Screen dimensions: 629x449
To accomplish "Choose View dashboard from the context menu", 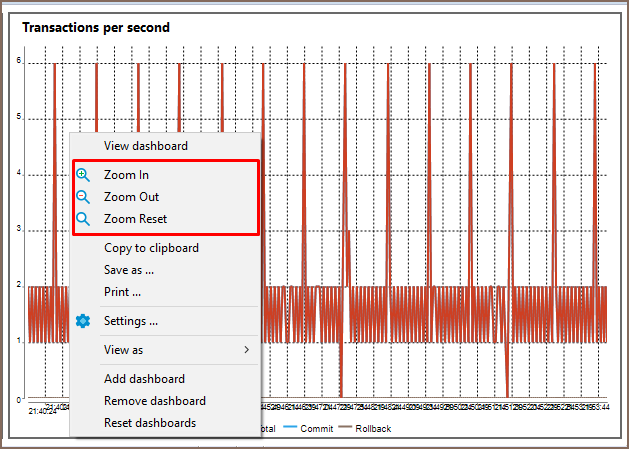I will click(145, 146).
